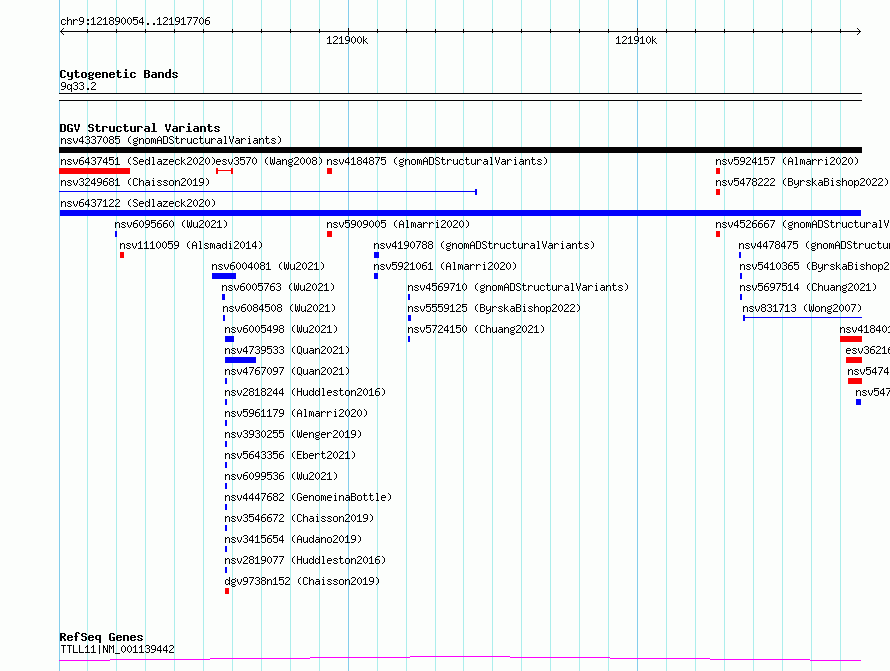Click the right arrow of the coordinate ruler
The image size is (890, 671).
[858, 31]
